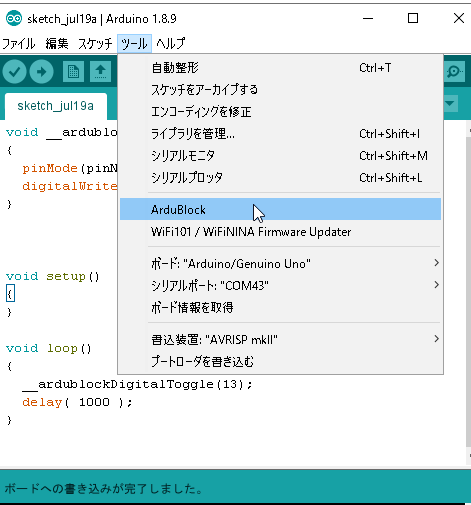The height and width of the screenshot is (505, 471).
Task: Launch シリアルプロッタ from the menu
Action: [x=280, y=178]
